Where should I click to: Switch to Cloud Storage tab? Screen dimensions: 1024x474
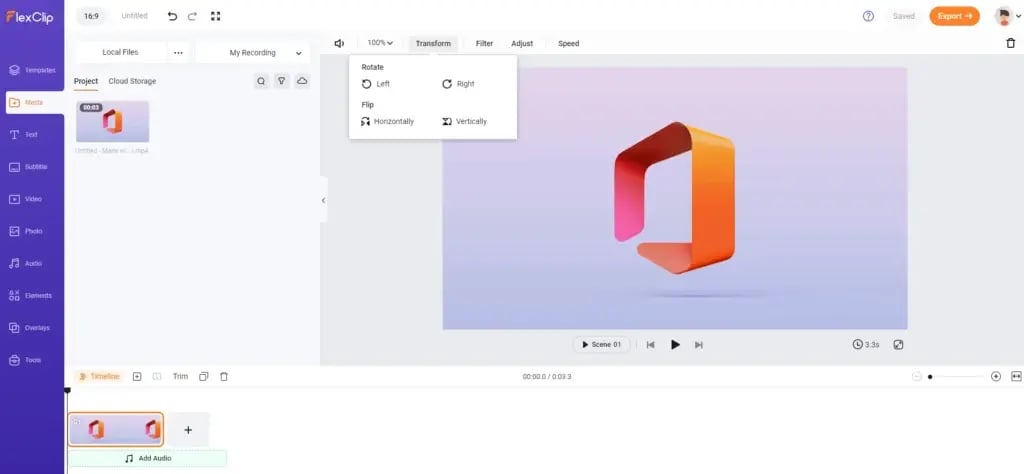pos(132,81)
